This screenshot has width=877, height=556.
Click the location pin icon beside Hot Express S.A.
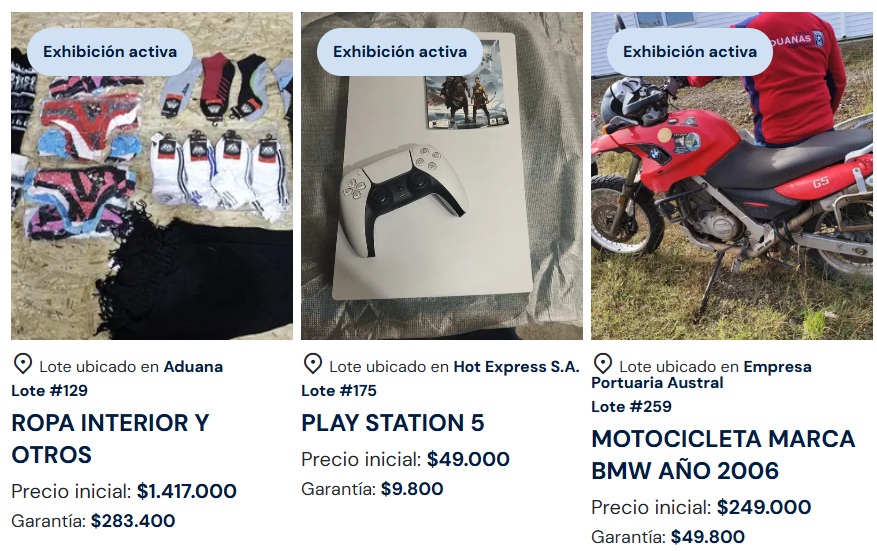313,364
